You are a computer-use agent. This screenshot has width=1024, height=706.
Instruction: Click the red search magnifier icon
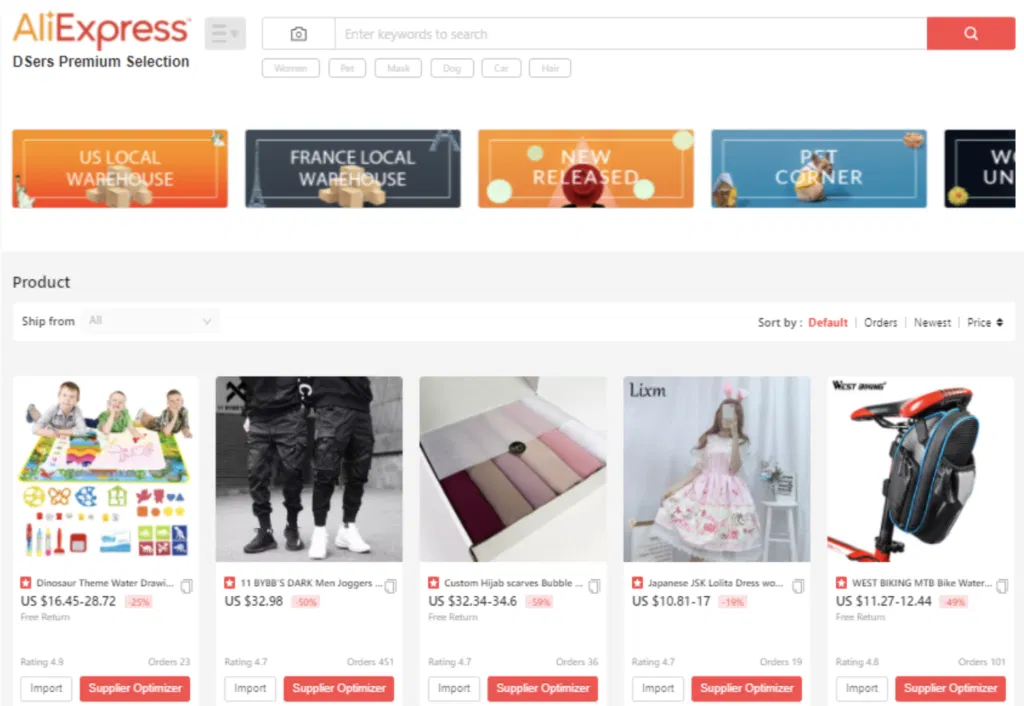coord(969,33)
